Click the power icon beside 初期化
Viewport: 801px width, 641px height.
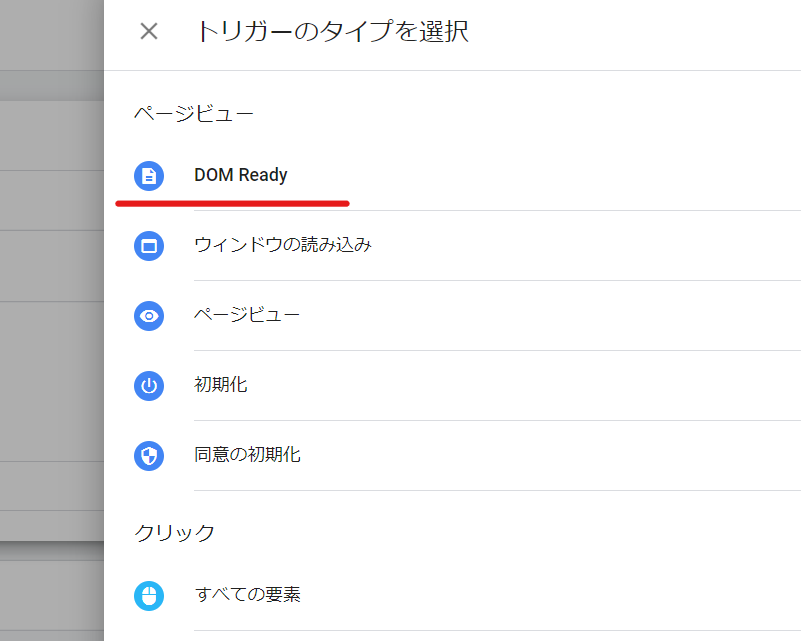click(149, 386)
